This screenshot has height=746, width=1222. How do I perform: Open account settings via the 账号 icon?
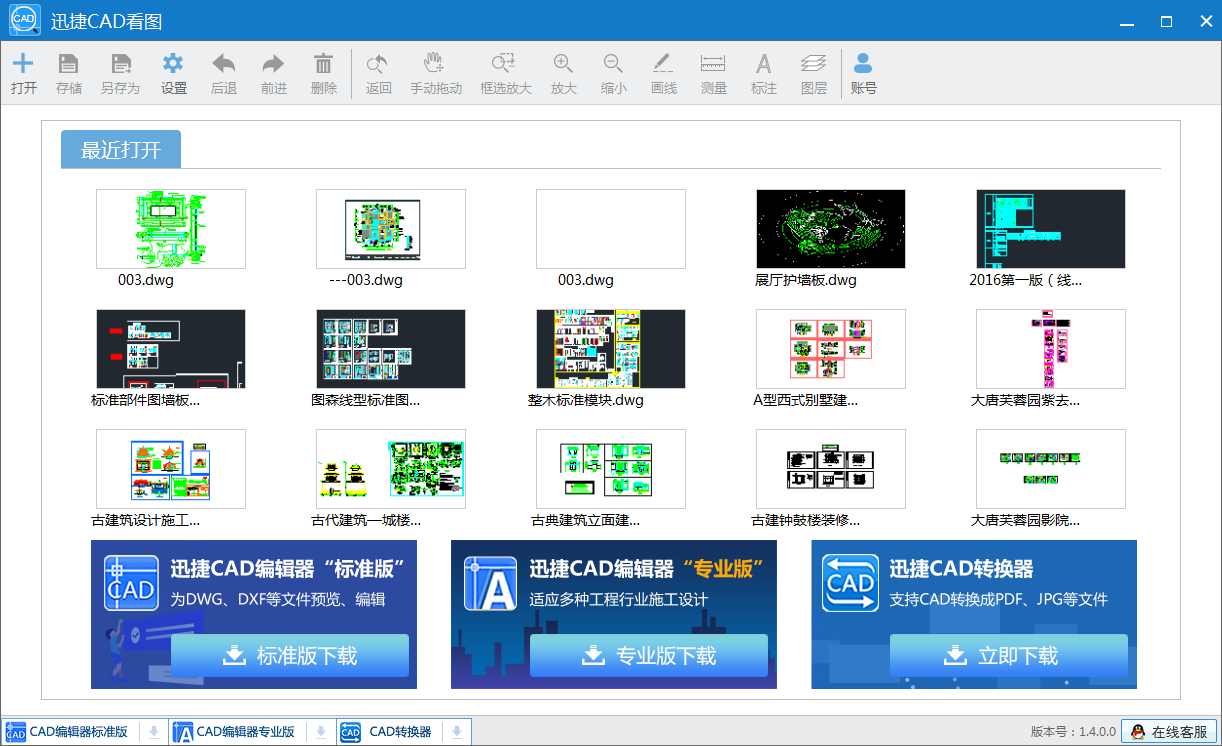coord(862,73)
